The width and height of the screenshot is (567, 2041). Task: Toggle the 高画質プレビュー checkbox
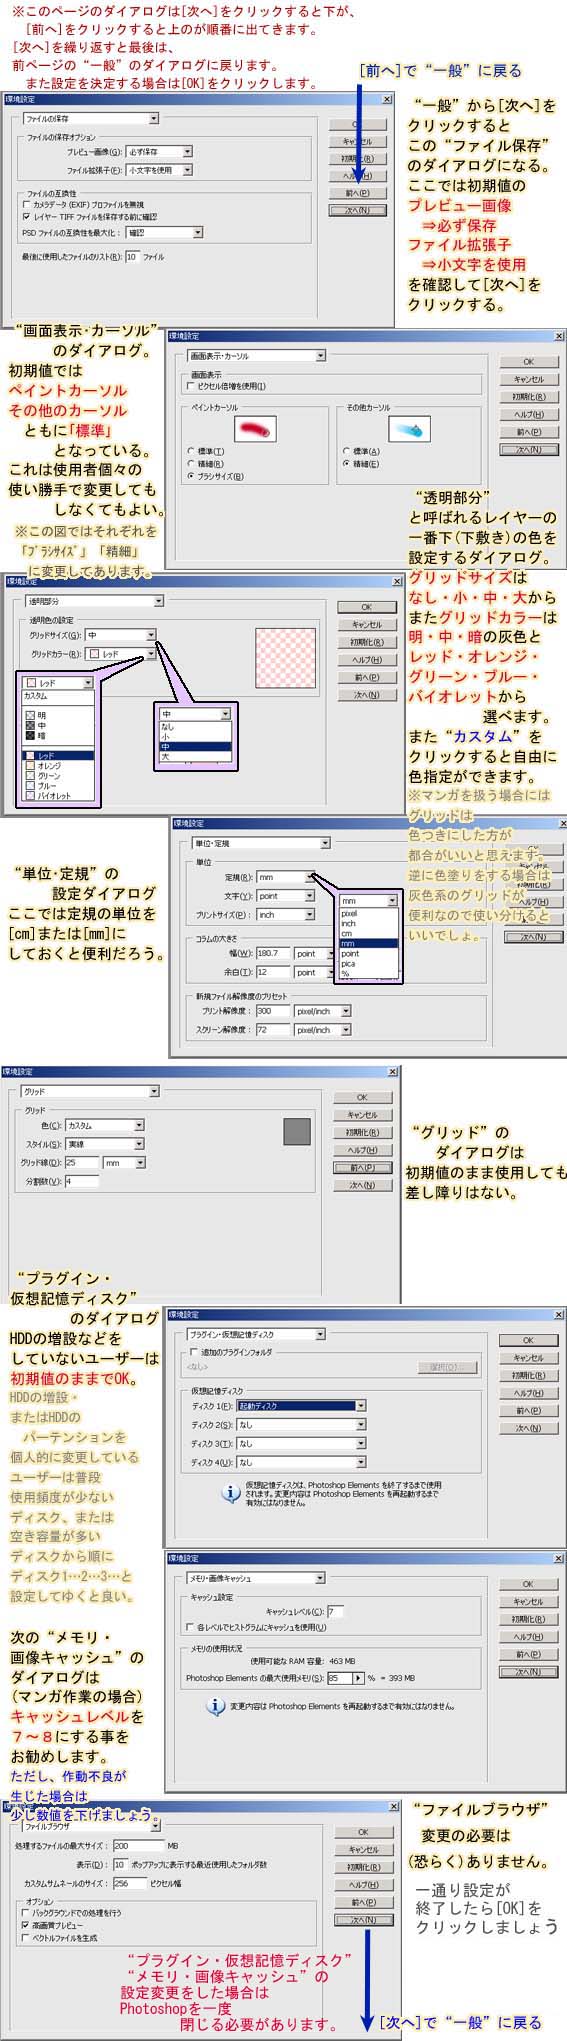(x=25, y=1923)
